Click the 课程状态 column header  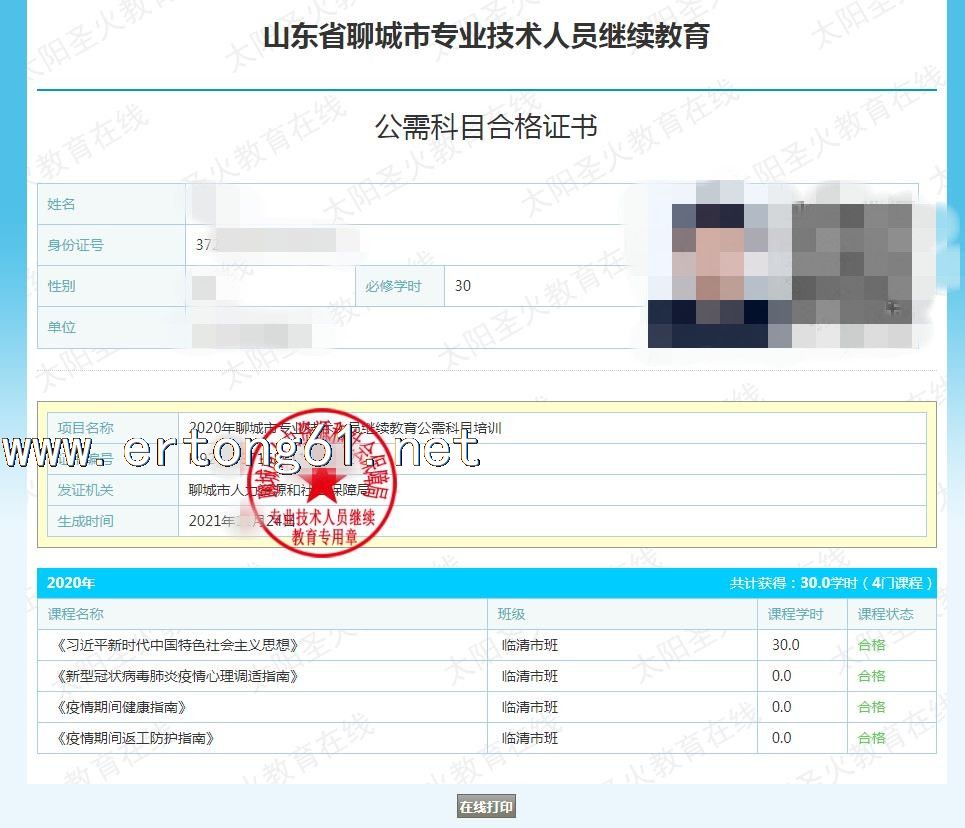[885, 614]
